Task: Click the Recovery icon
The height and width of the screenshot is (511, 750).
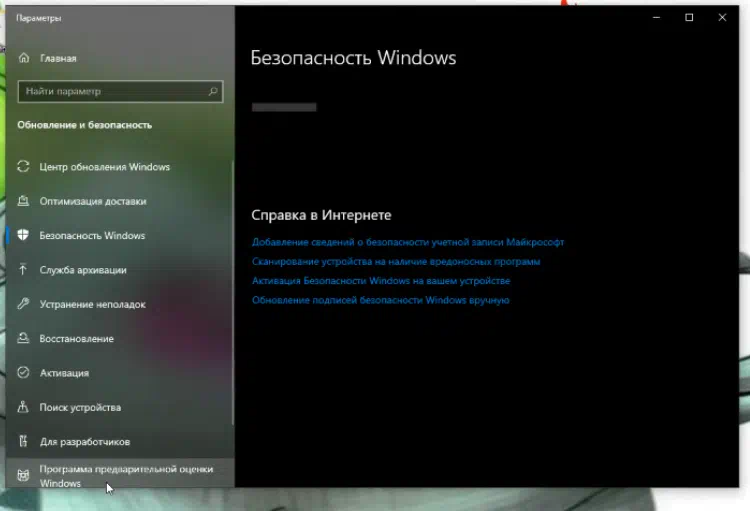Action: 23,338
